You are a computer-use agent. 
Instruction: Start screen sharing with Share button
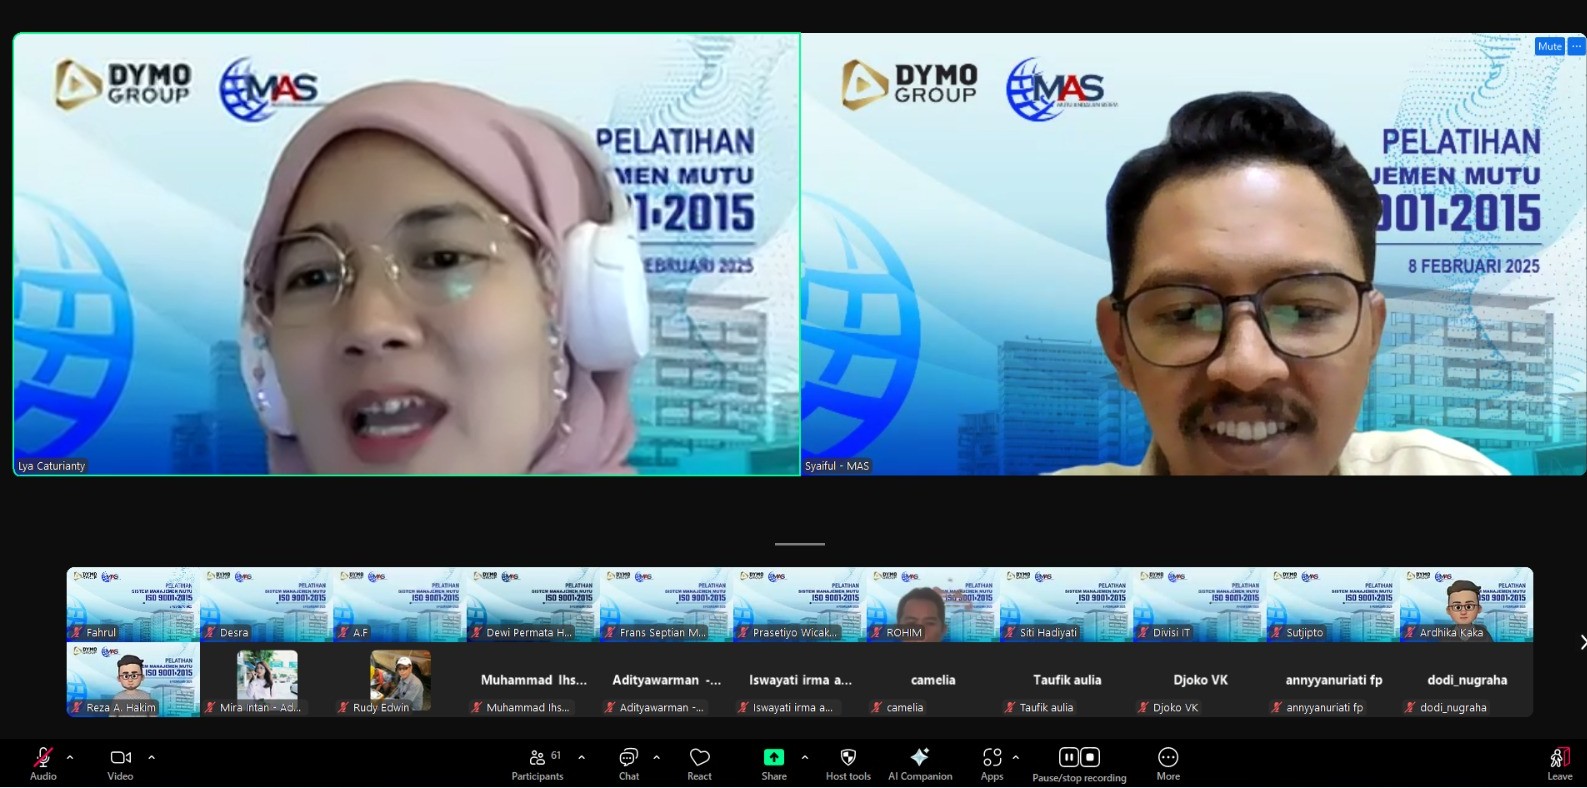point(774,763)
